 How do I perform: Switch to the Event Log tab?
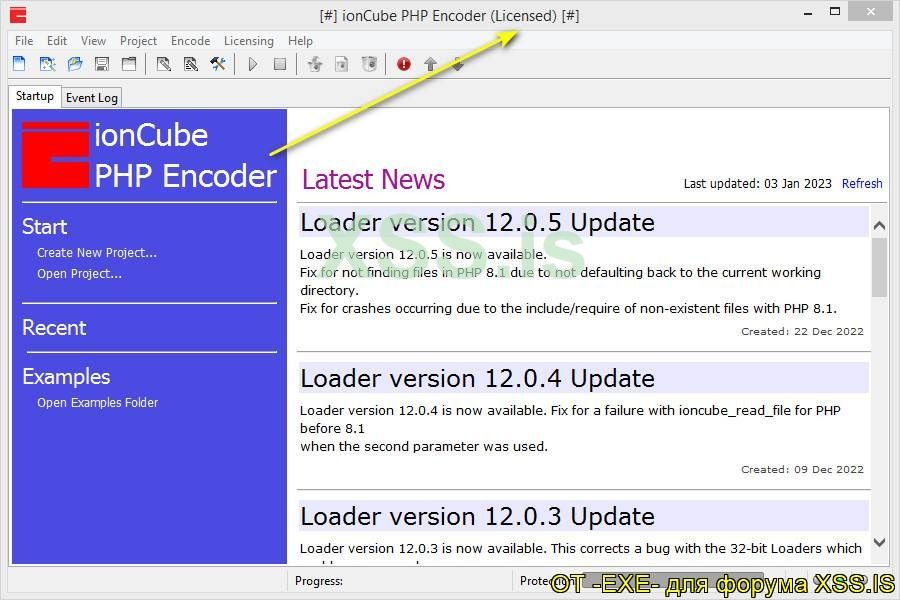92,98
